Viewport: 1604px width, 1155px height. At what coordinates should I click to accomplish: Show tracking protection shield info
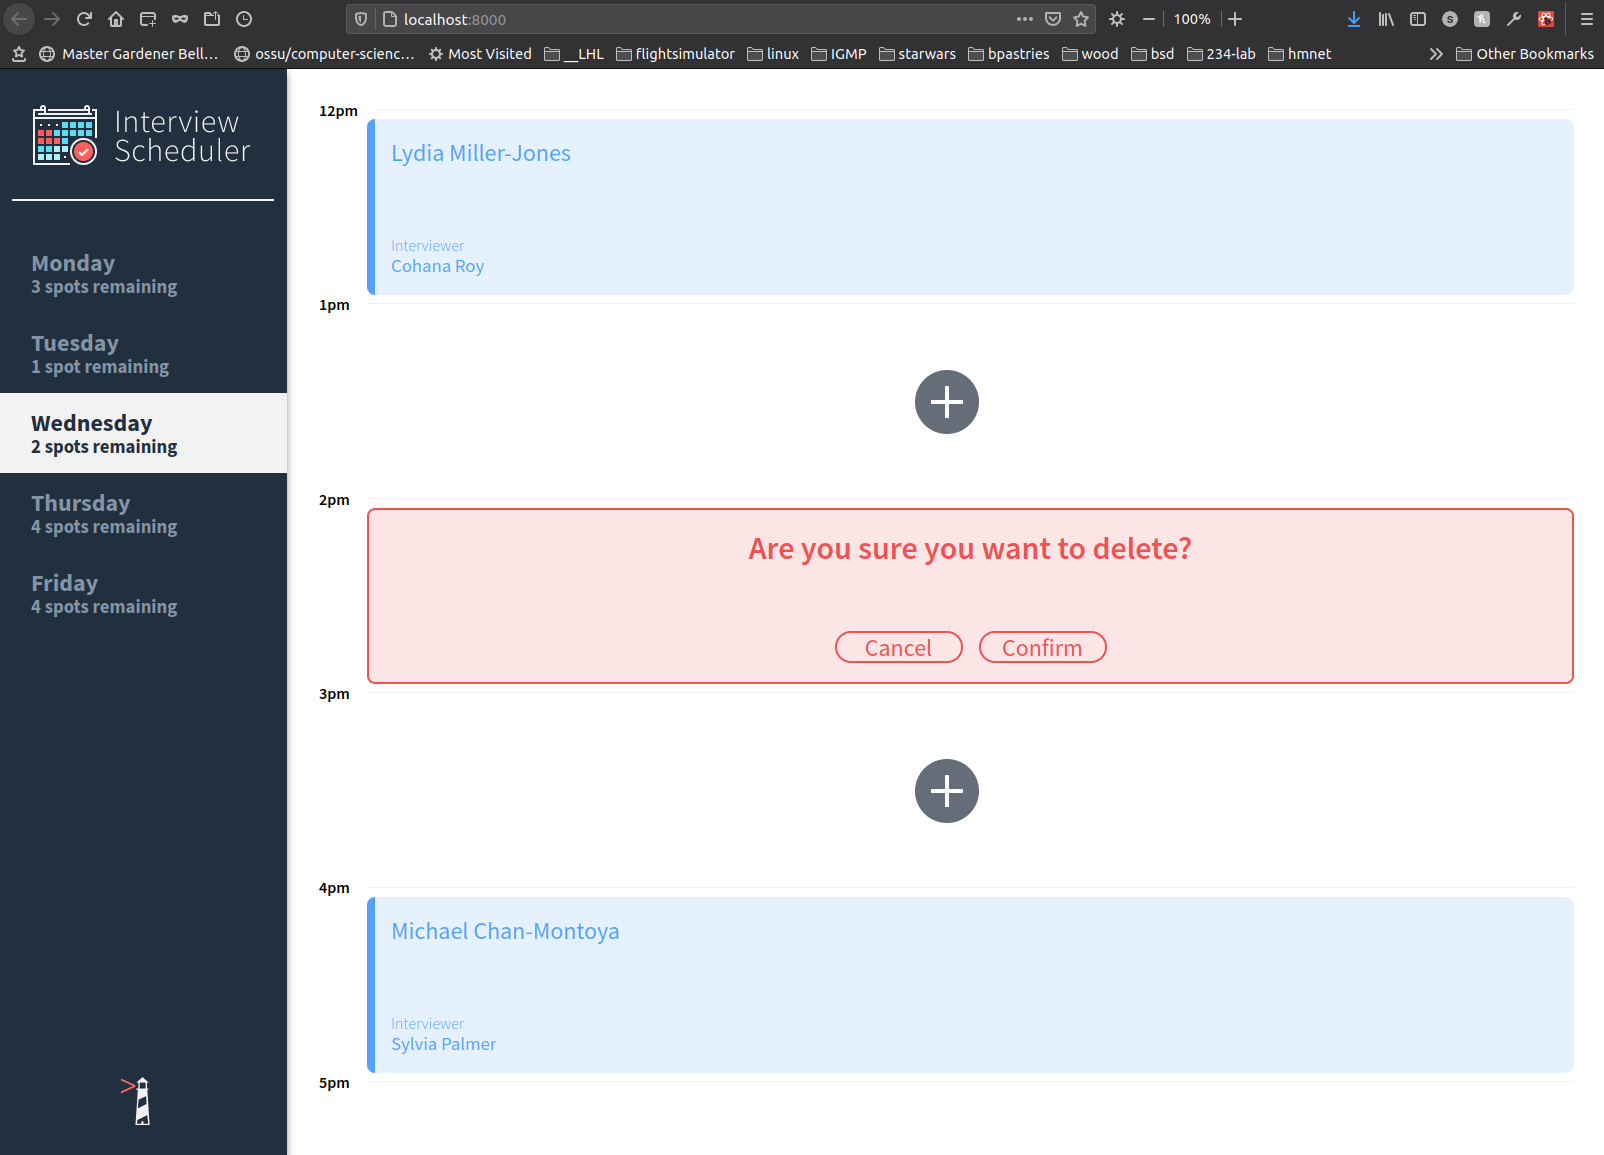(x=361, y=19)
